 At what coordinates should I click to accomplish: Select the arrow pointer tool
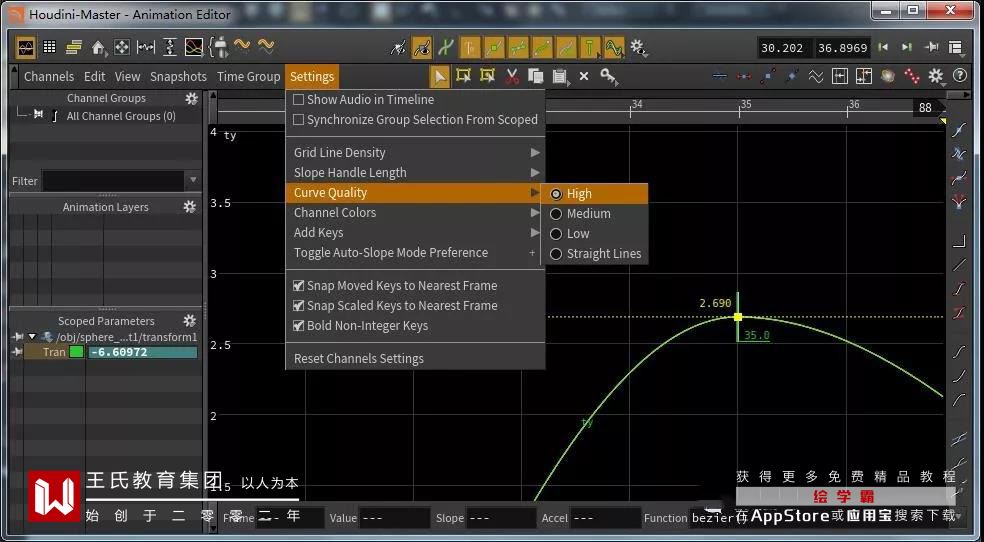440,77
